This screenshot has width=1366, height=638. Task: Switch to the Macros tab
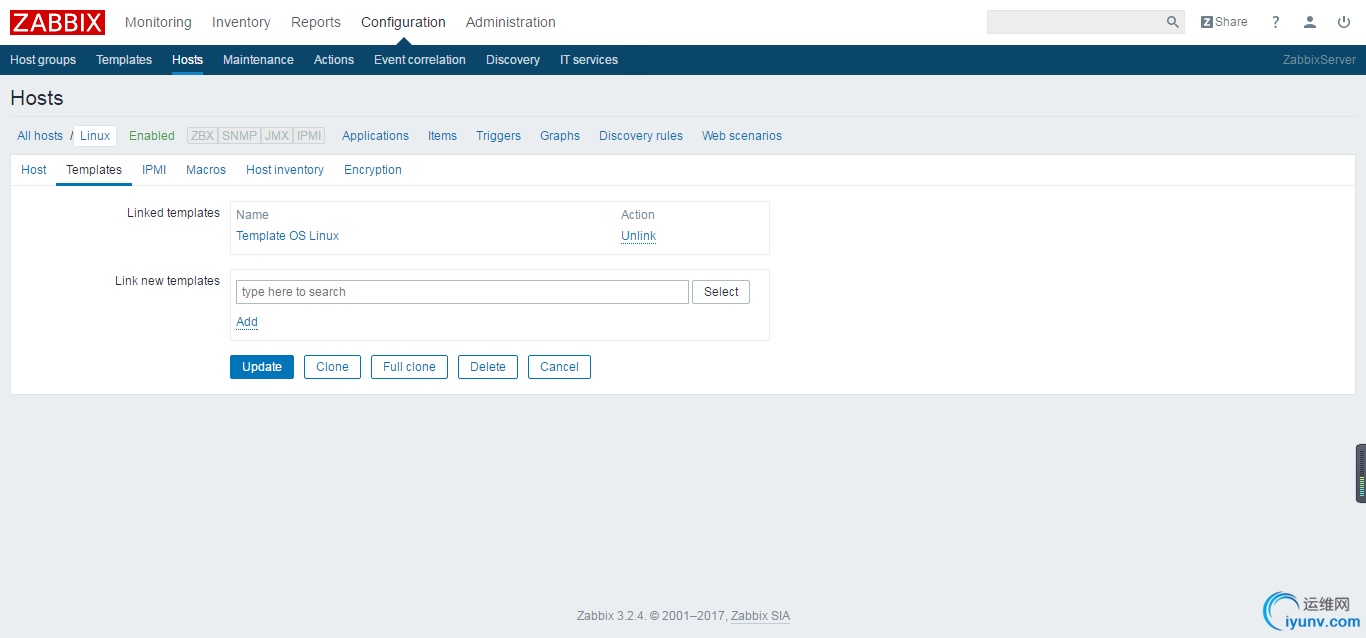[206, 170]
